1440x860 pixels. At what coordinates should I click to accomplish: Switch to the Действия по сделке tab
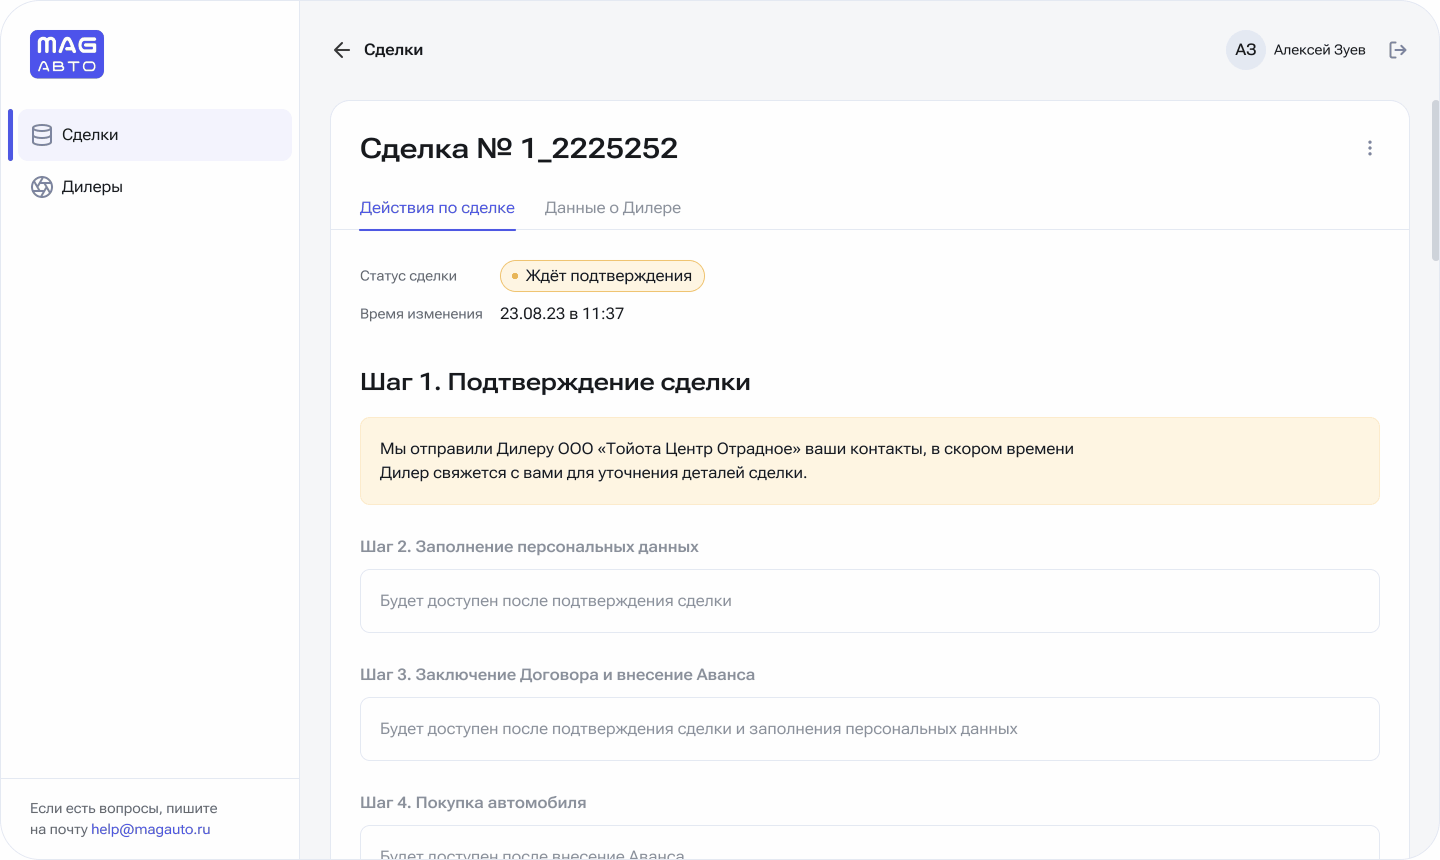(x=437, y=208)
